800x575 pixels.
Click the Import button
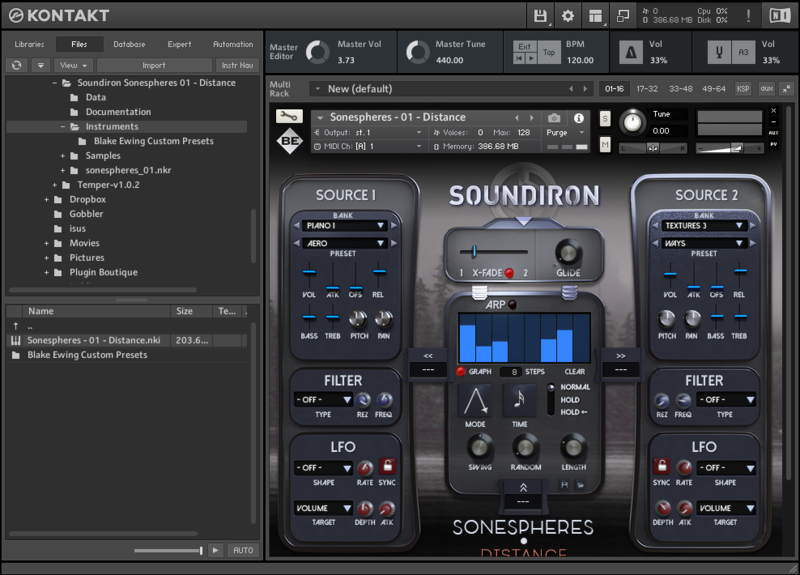[x=153, y=65]
